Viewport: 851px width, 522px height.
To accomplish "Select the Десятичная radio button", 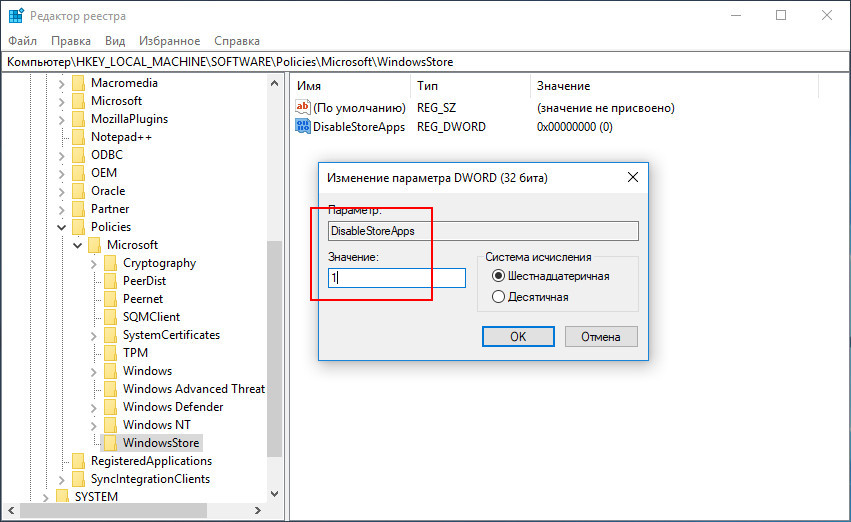I will click(498, 297).
